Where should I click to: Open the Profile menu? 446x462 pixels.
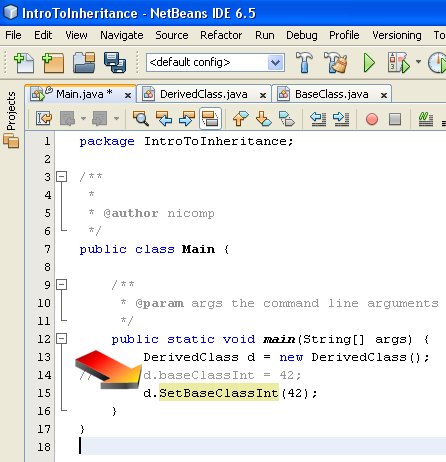(x=344, y=35)
